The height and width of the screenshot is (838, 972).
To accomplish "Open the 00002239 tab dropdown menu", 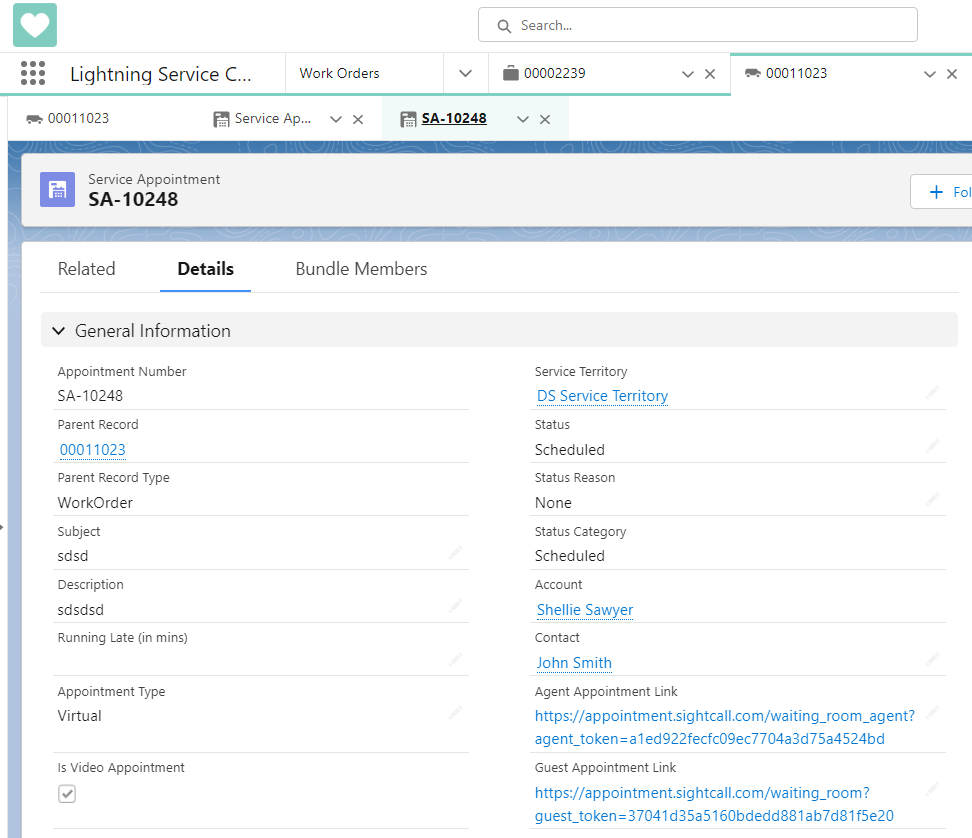I will 687,74.
